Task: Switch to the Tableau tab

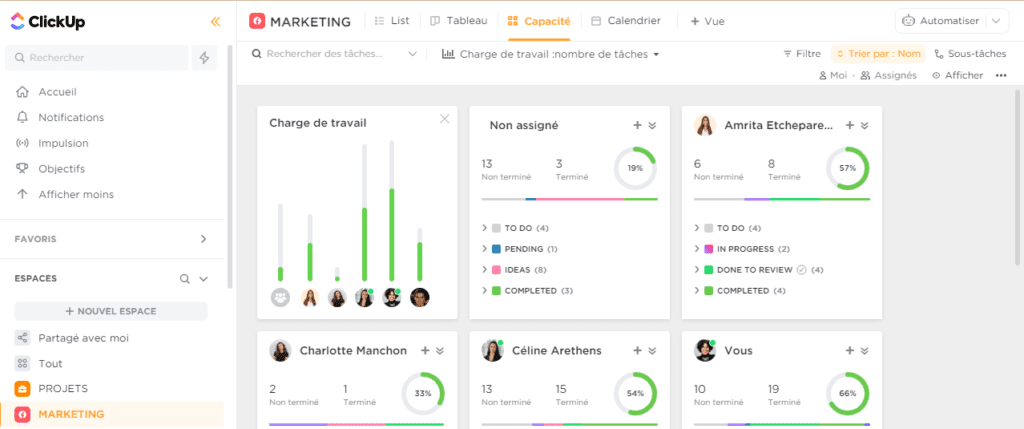Action: pyautogui.click(x=459, y=21)
